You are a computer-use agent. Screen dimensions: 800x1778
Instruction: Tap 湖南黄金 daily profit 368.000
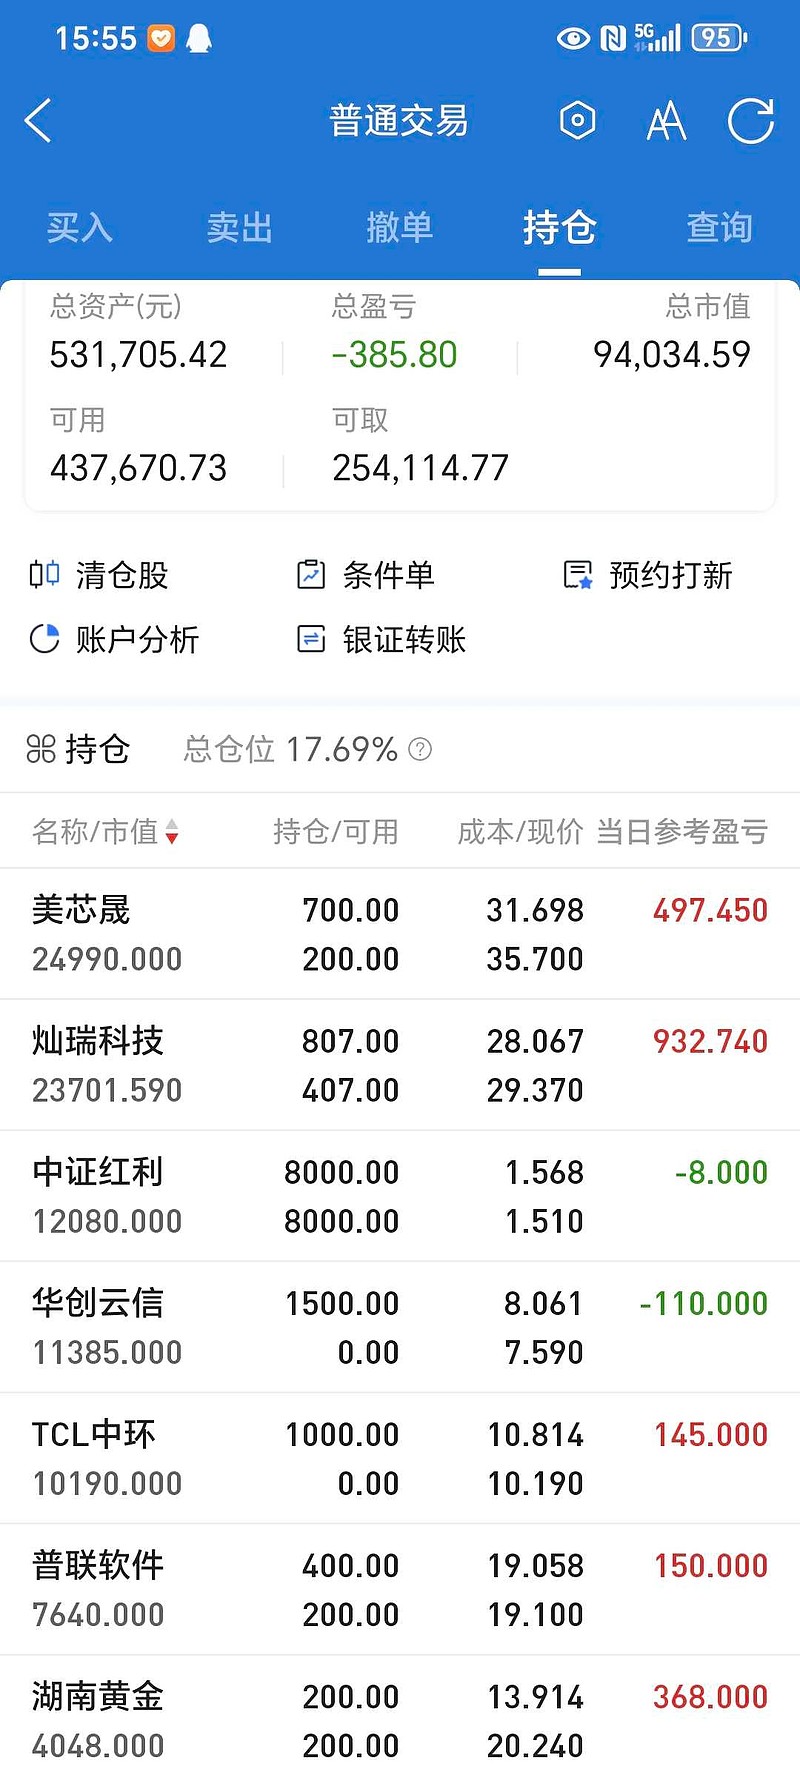click(x=711, y=1696)
